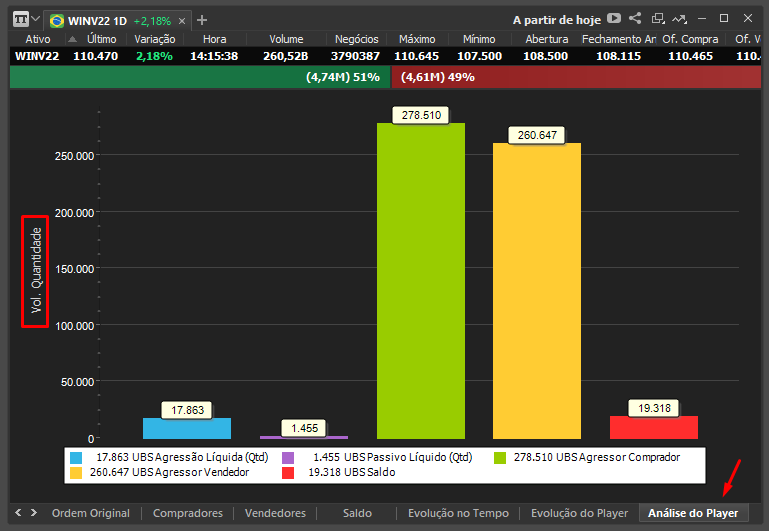Click the green Agressor Comprador bar
Image resolution: width=769 pixels, height=531 pixels.
point(421,281)
